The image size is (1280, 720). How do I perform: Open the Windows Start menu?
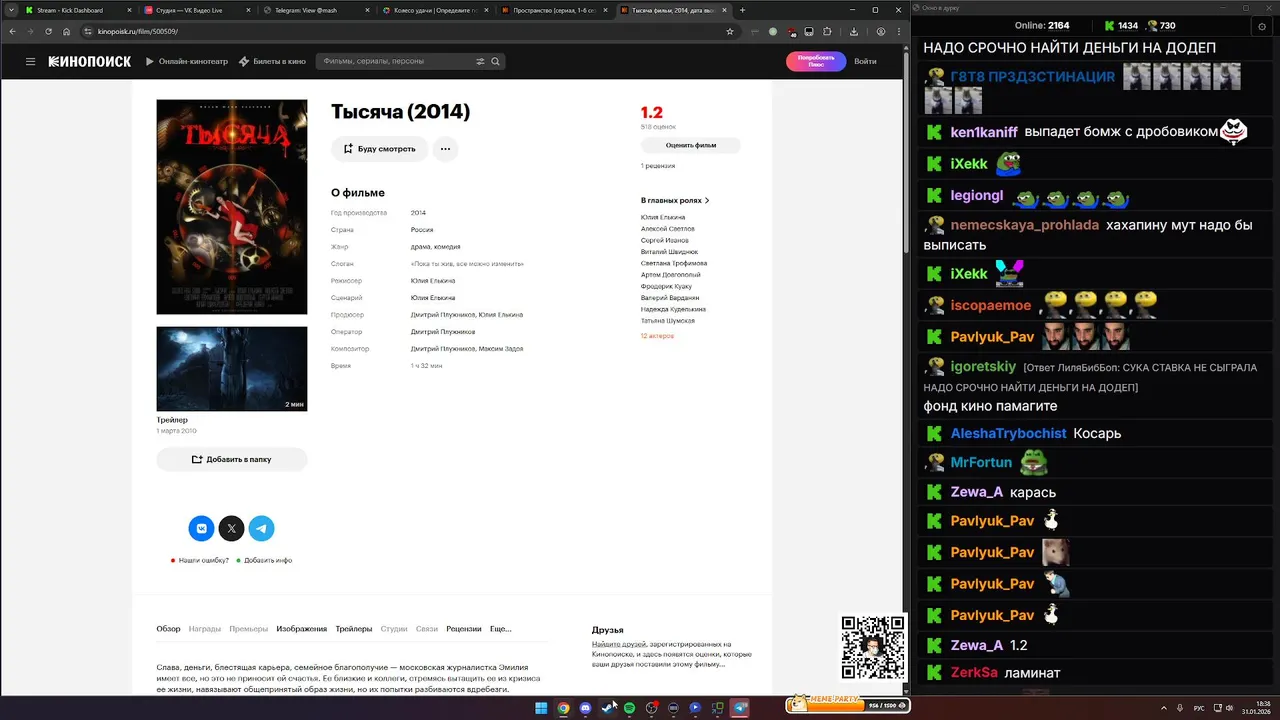click(x=541, y=708)
